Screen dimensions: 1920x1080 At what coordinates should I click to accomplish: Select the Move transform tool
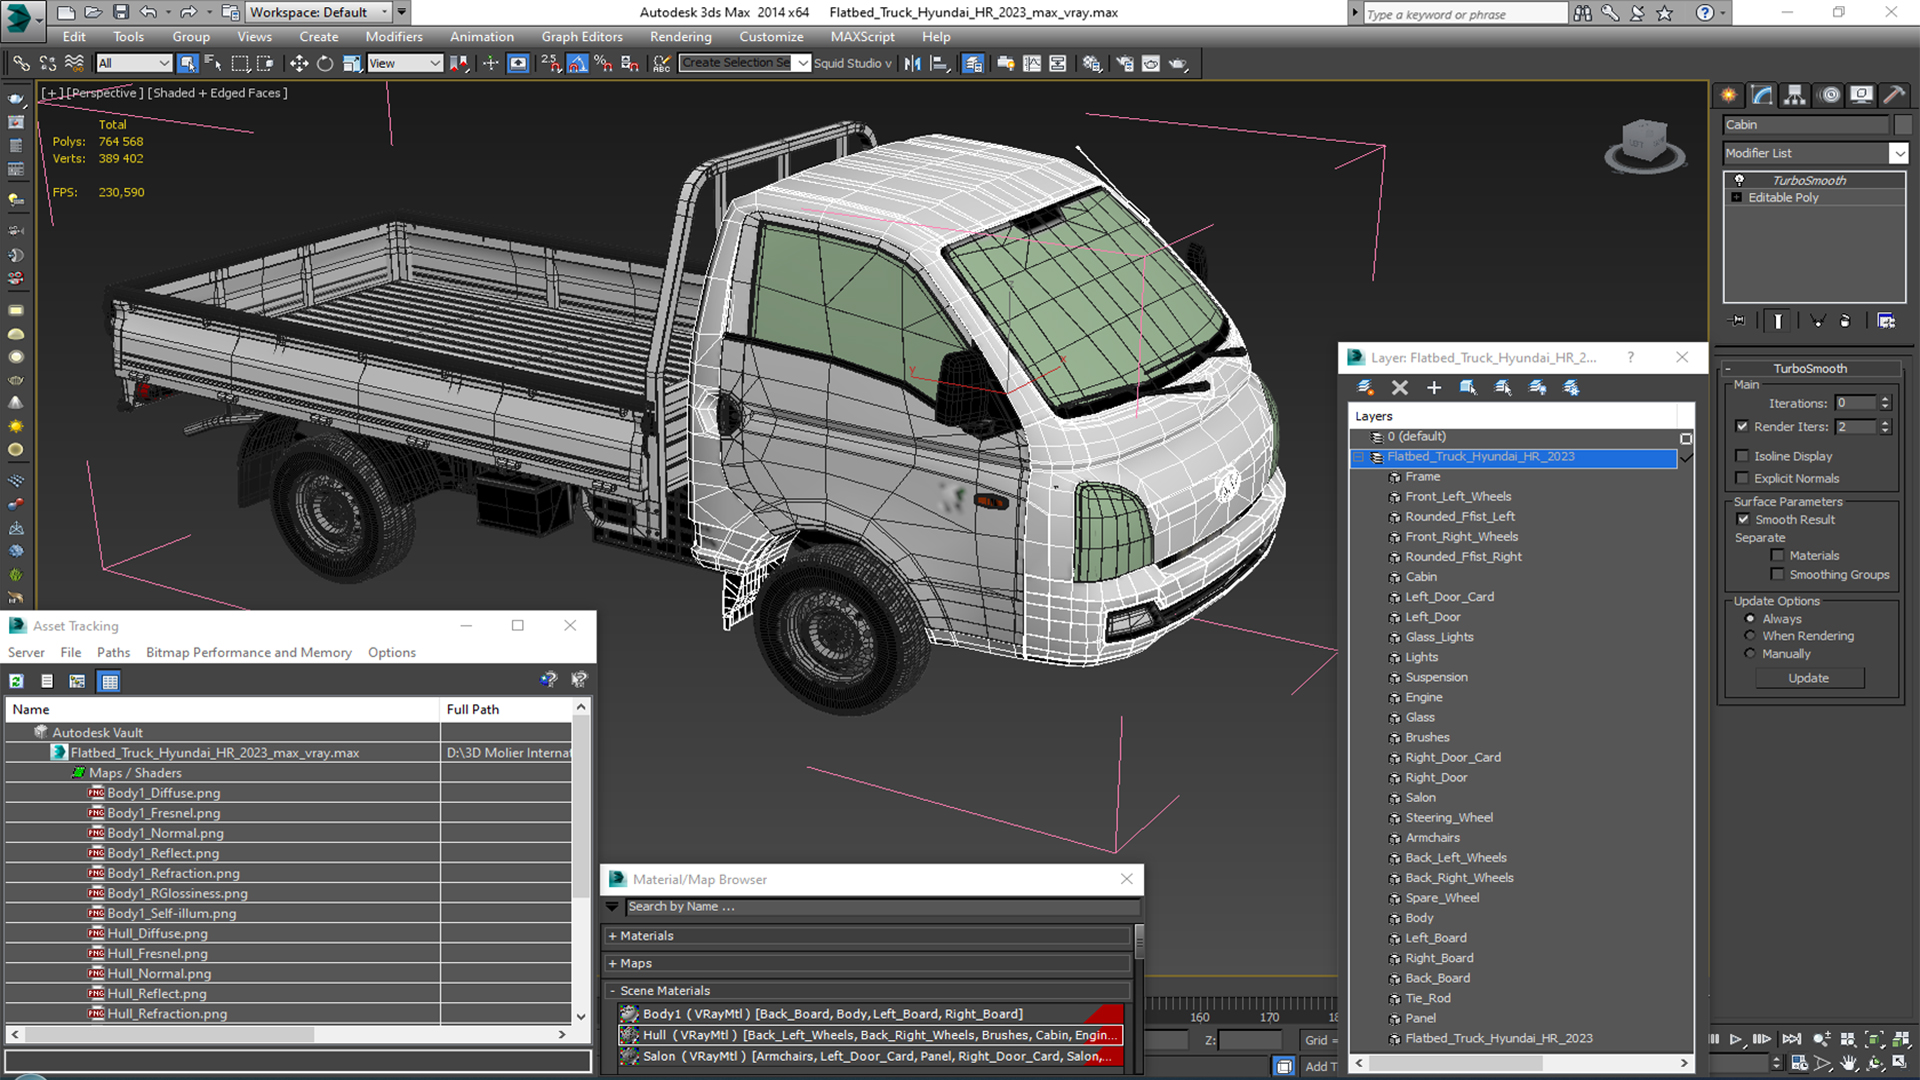click(x=298, y=63)
